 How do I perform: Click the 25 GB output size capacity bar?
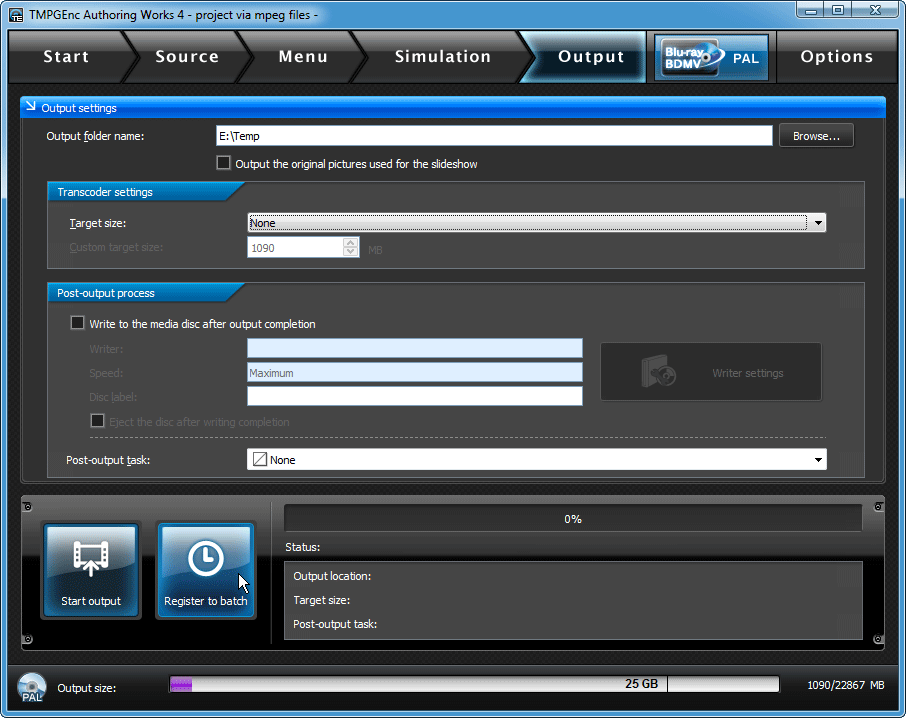coord(474,684)
